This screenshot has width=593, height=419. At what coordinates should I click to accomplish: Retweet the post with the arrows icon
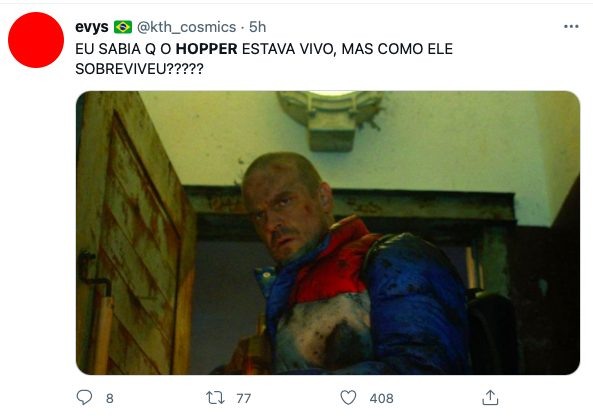click(x=215, y=398)
